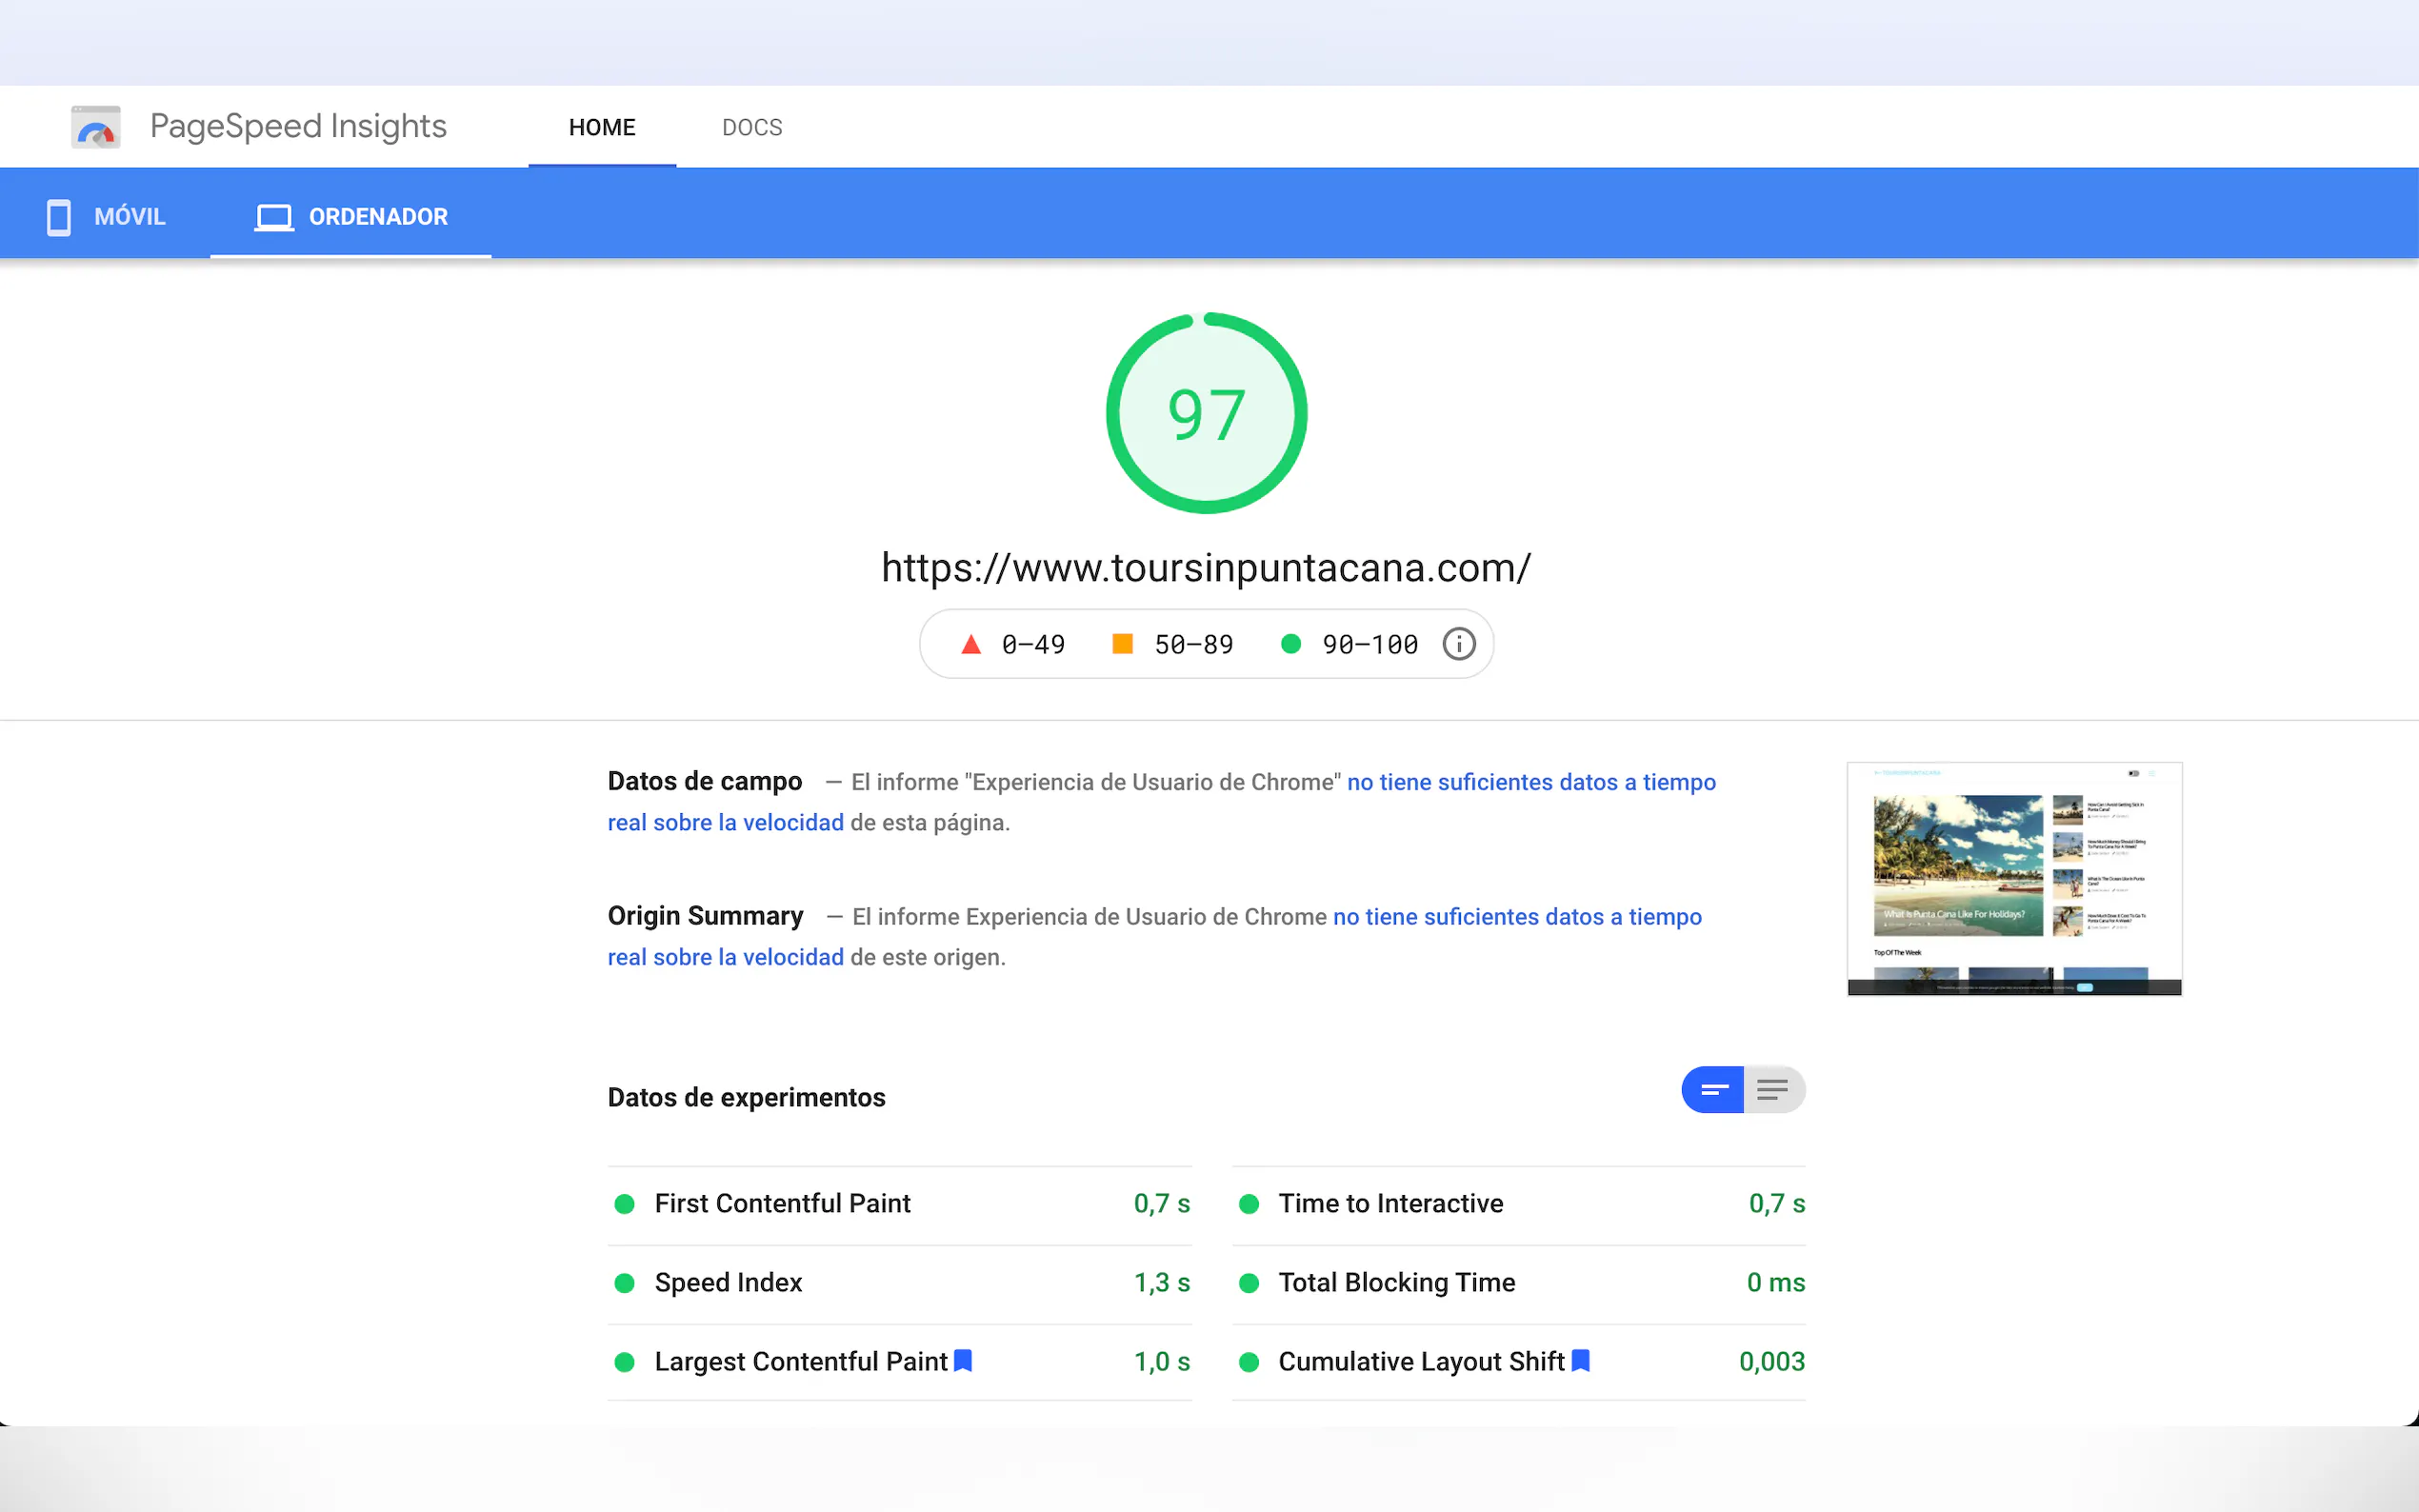Click the bookmark icon next to Largest Contentful Paint
This screenshot has width=2419, height=1512.
click(x=963, y=1360)
